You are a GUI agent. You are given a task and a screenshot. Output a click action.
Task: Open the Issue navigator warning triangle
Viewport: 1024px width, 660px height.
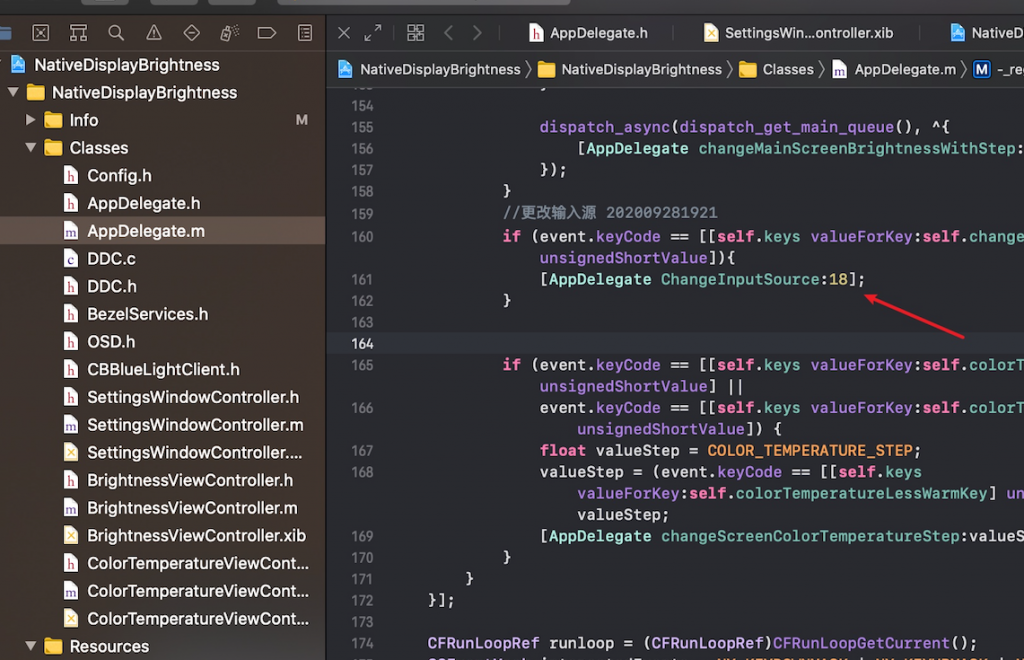click(154, 33)
